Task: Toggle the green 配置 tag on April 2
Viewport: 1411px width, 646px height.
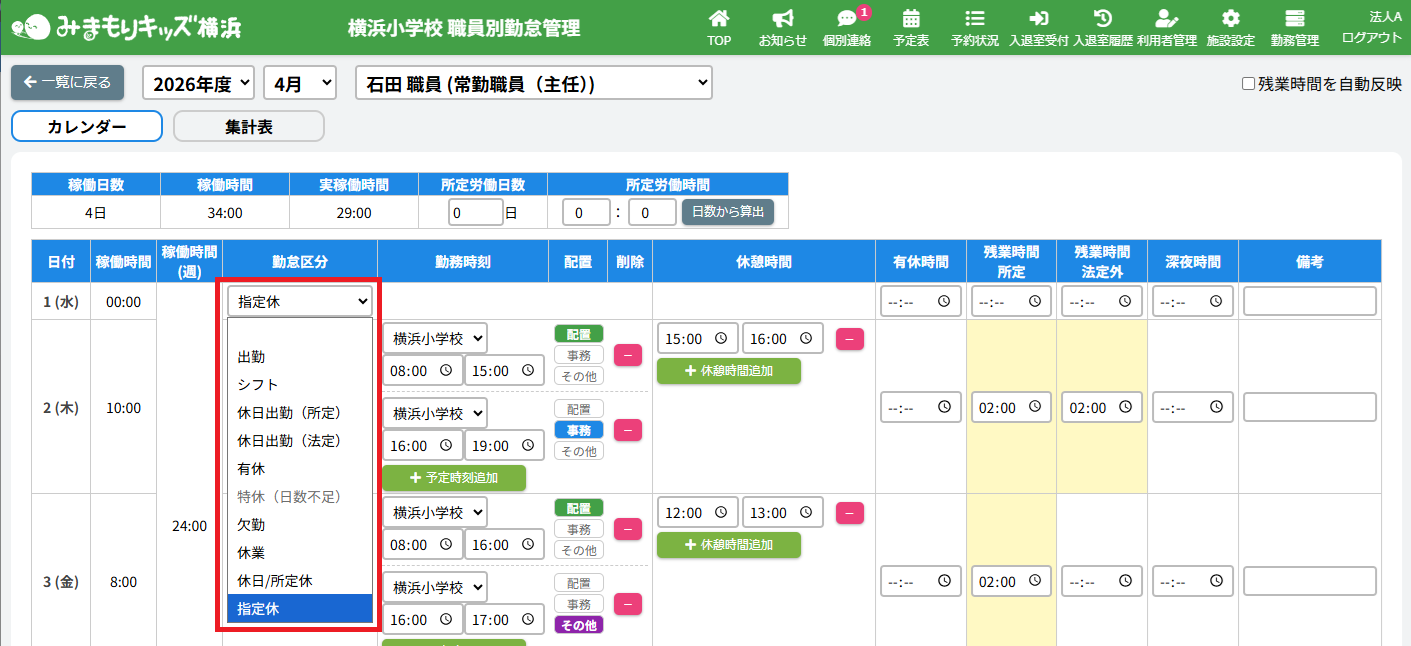Action: point(579,334)
